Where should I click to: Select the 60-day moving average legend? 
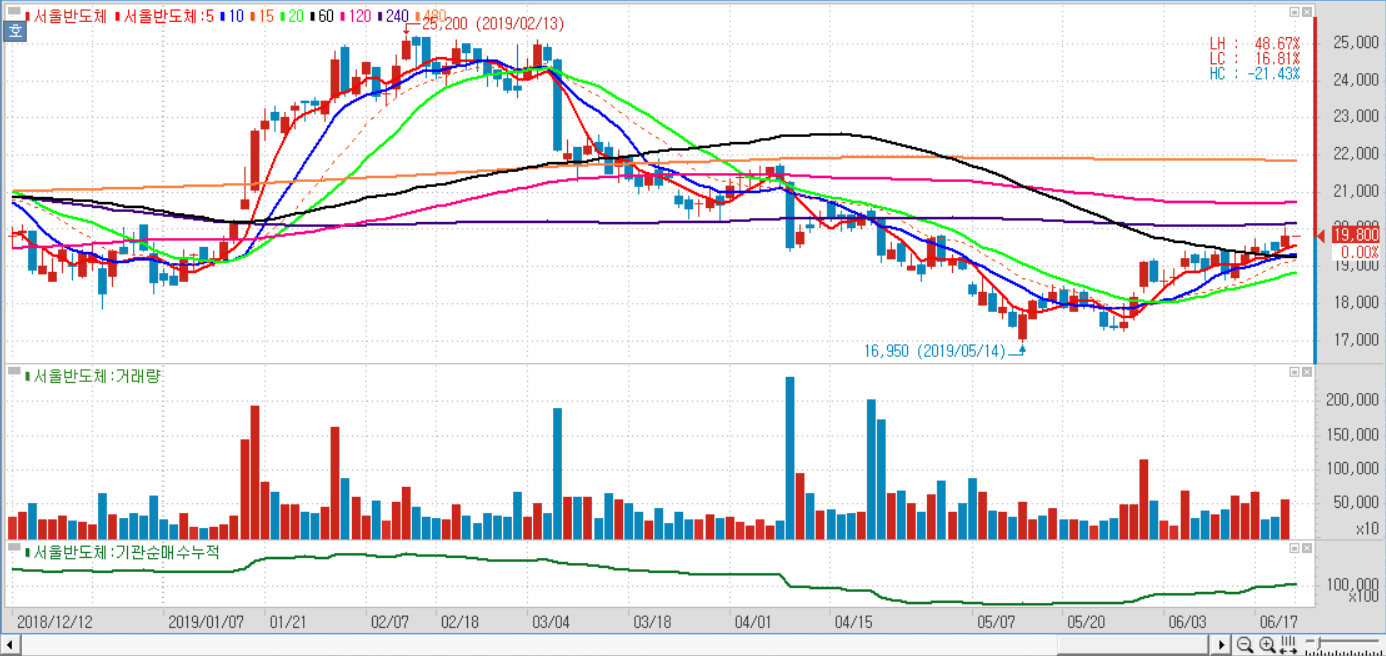click(321, 16)
